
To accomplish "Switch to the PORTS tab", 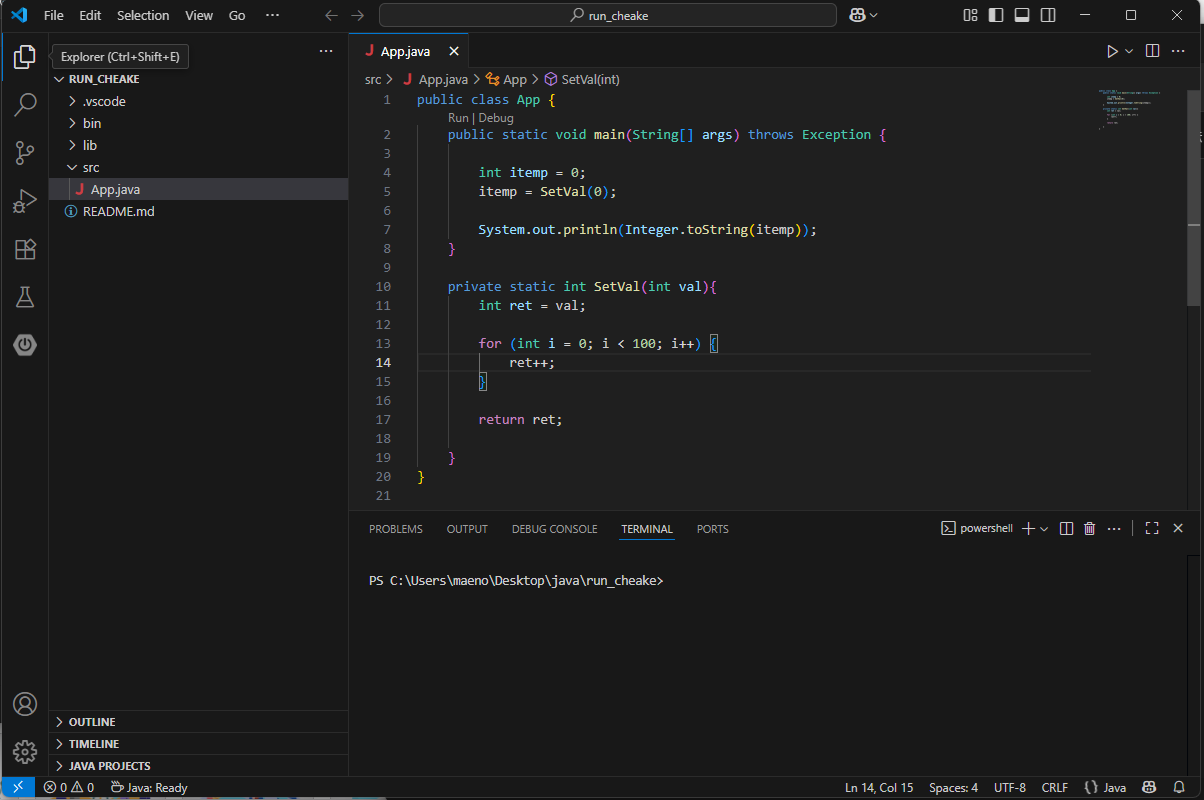I will [x=713, y=529].
